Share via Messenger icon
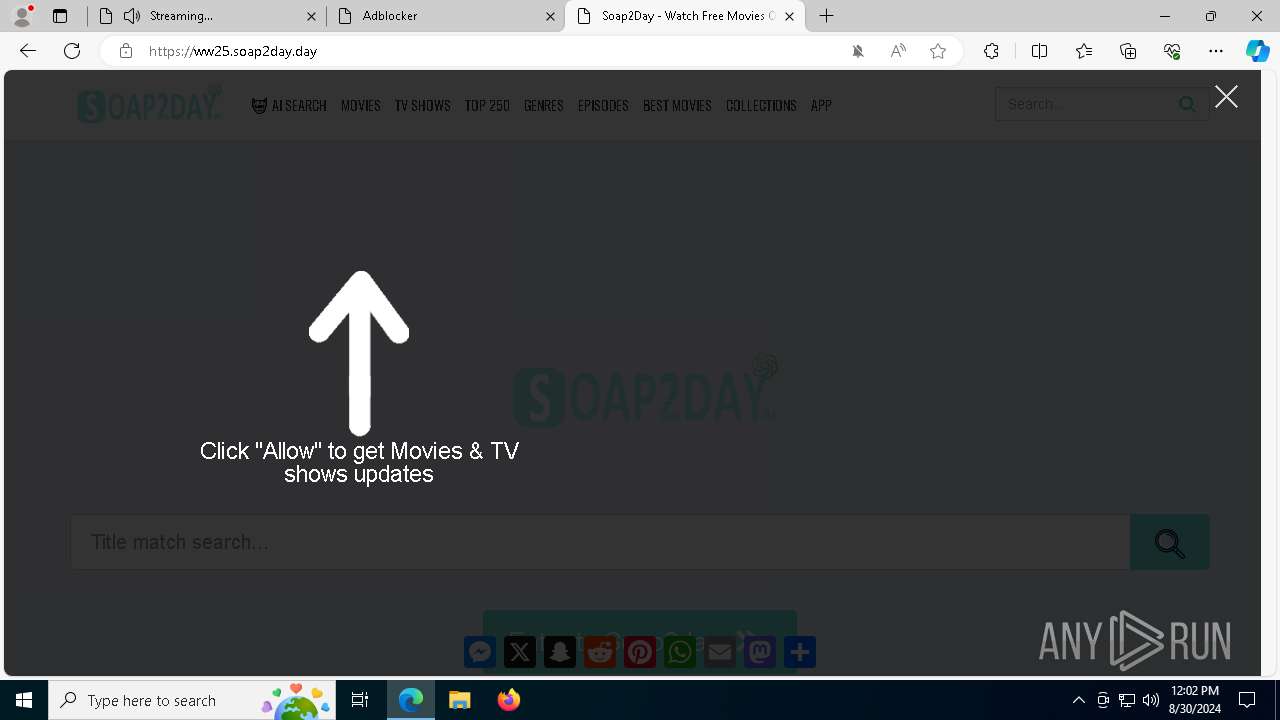1280x720 pixels. 480,652
